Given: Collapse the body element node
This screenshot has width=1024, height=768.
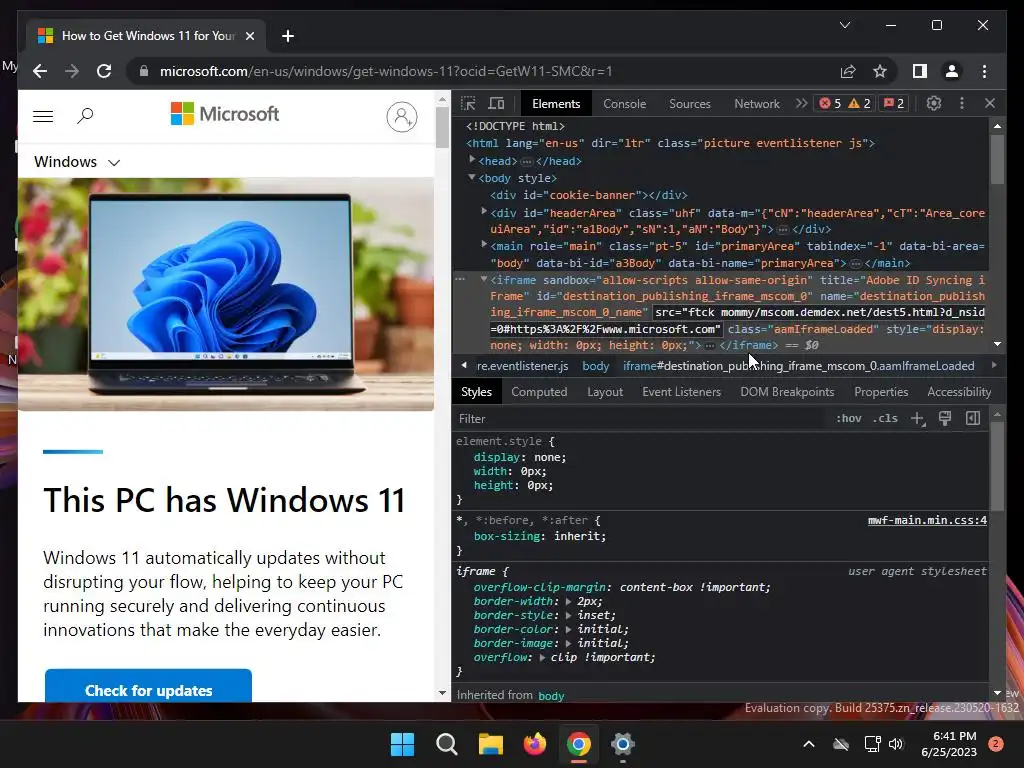Looking at the screenshot, I should 472,177.
